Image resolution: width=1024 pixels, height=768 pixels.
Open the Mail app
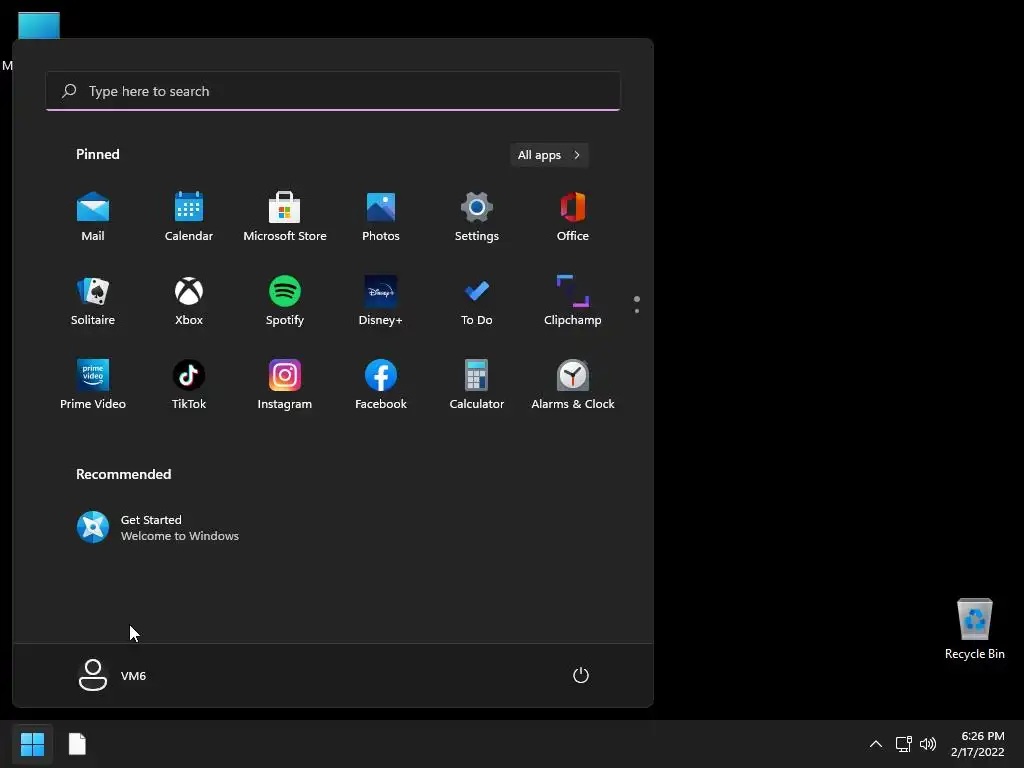(93, 217)
